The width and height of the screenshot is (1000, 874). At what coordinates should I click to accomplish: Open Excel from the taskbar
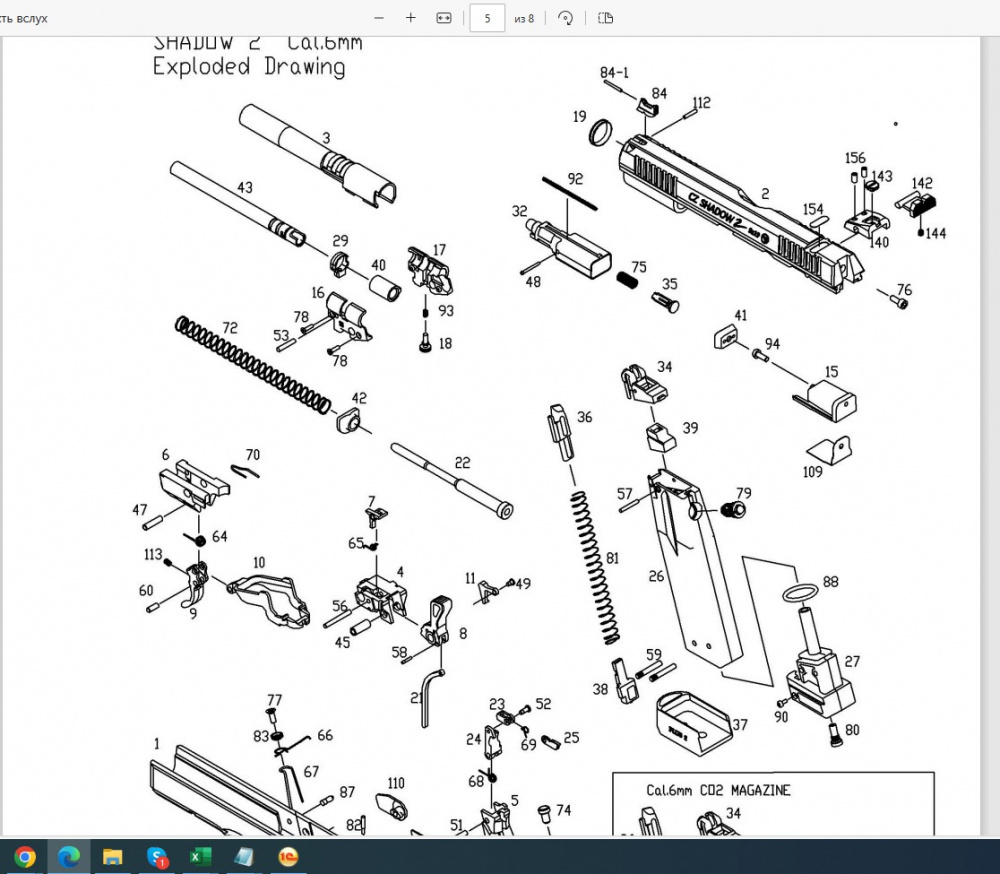(200, 856)
